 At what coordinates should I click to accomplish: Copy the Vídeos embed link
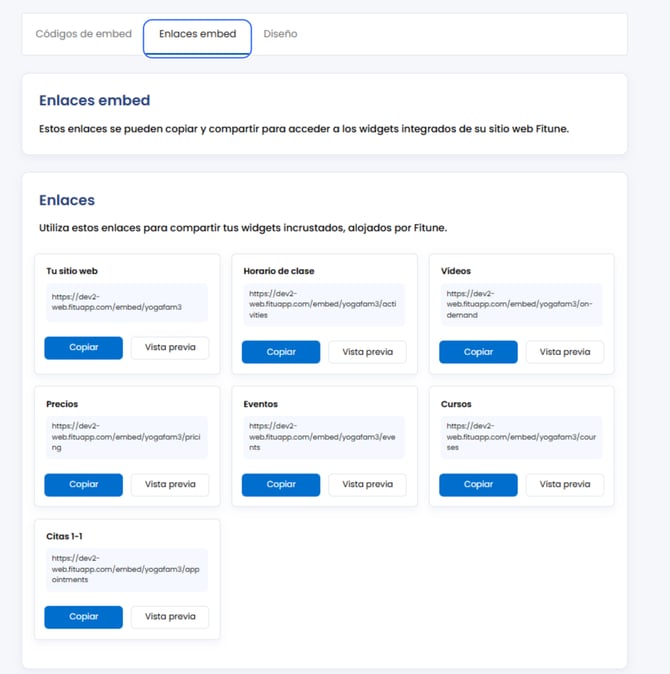[x=478, y=352]
